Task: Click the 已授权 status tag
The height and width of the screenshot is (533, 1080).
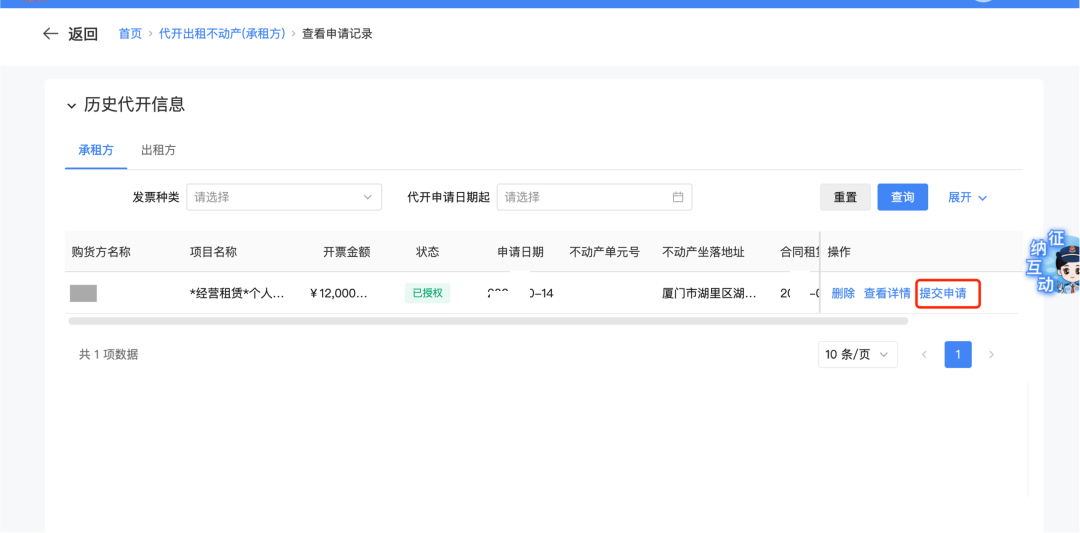Action: click(427, 293)
